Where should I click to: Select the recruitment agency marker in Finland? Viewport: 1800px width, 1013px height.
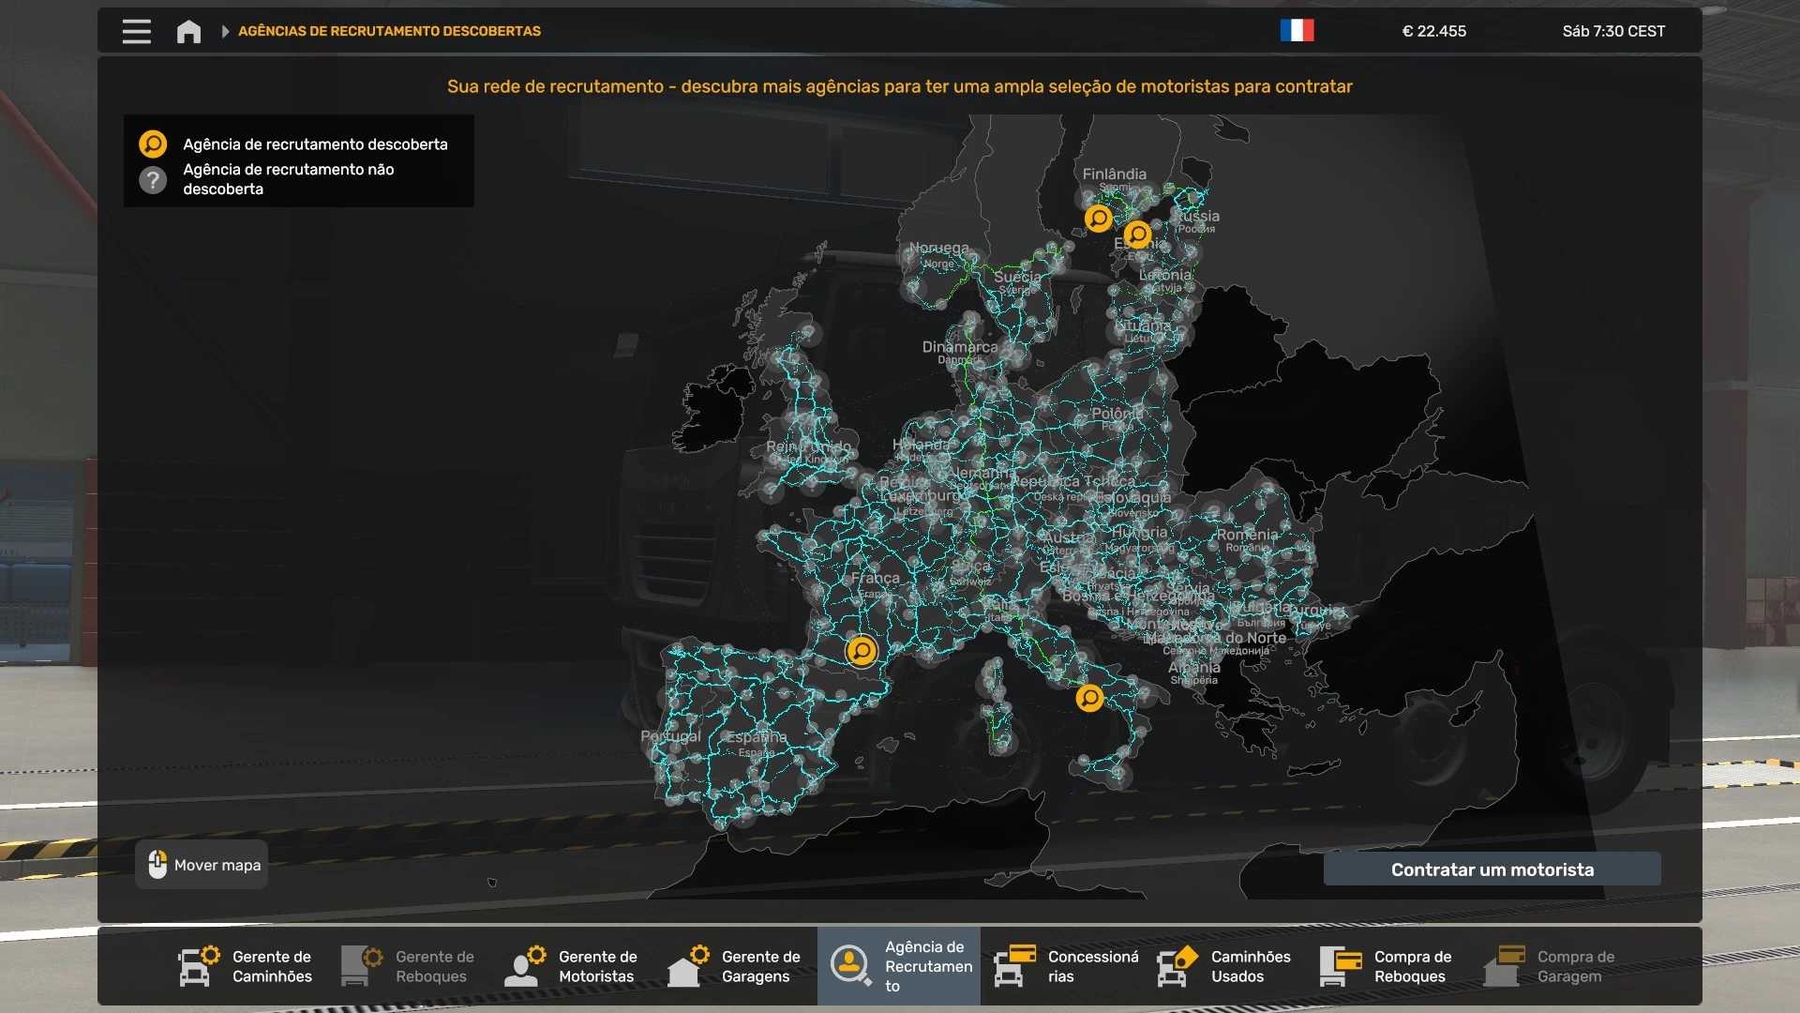(1098, 218)
